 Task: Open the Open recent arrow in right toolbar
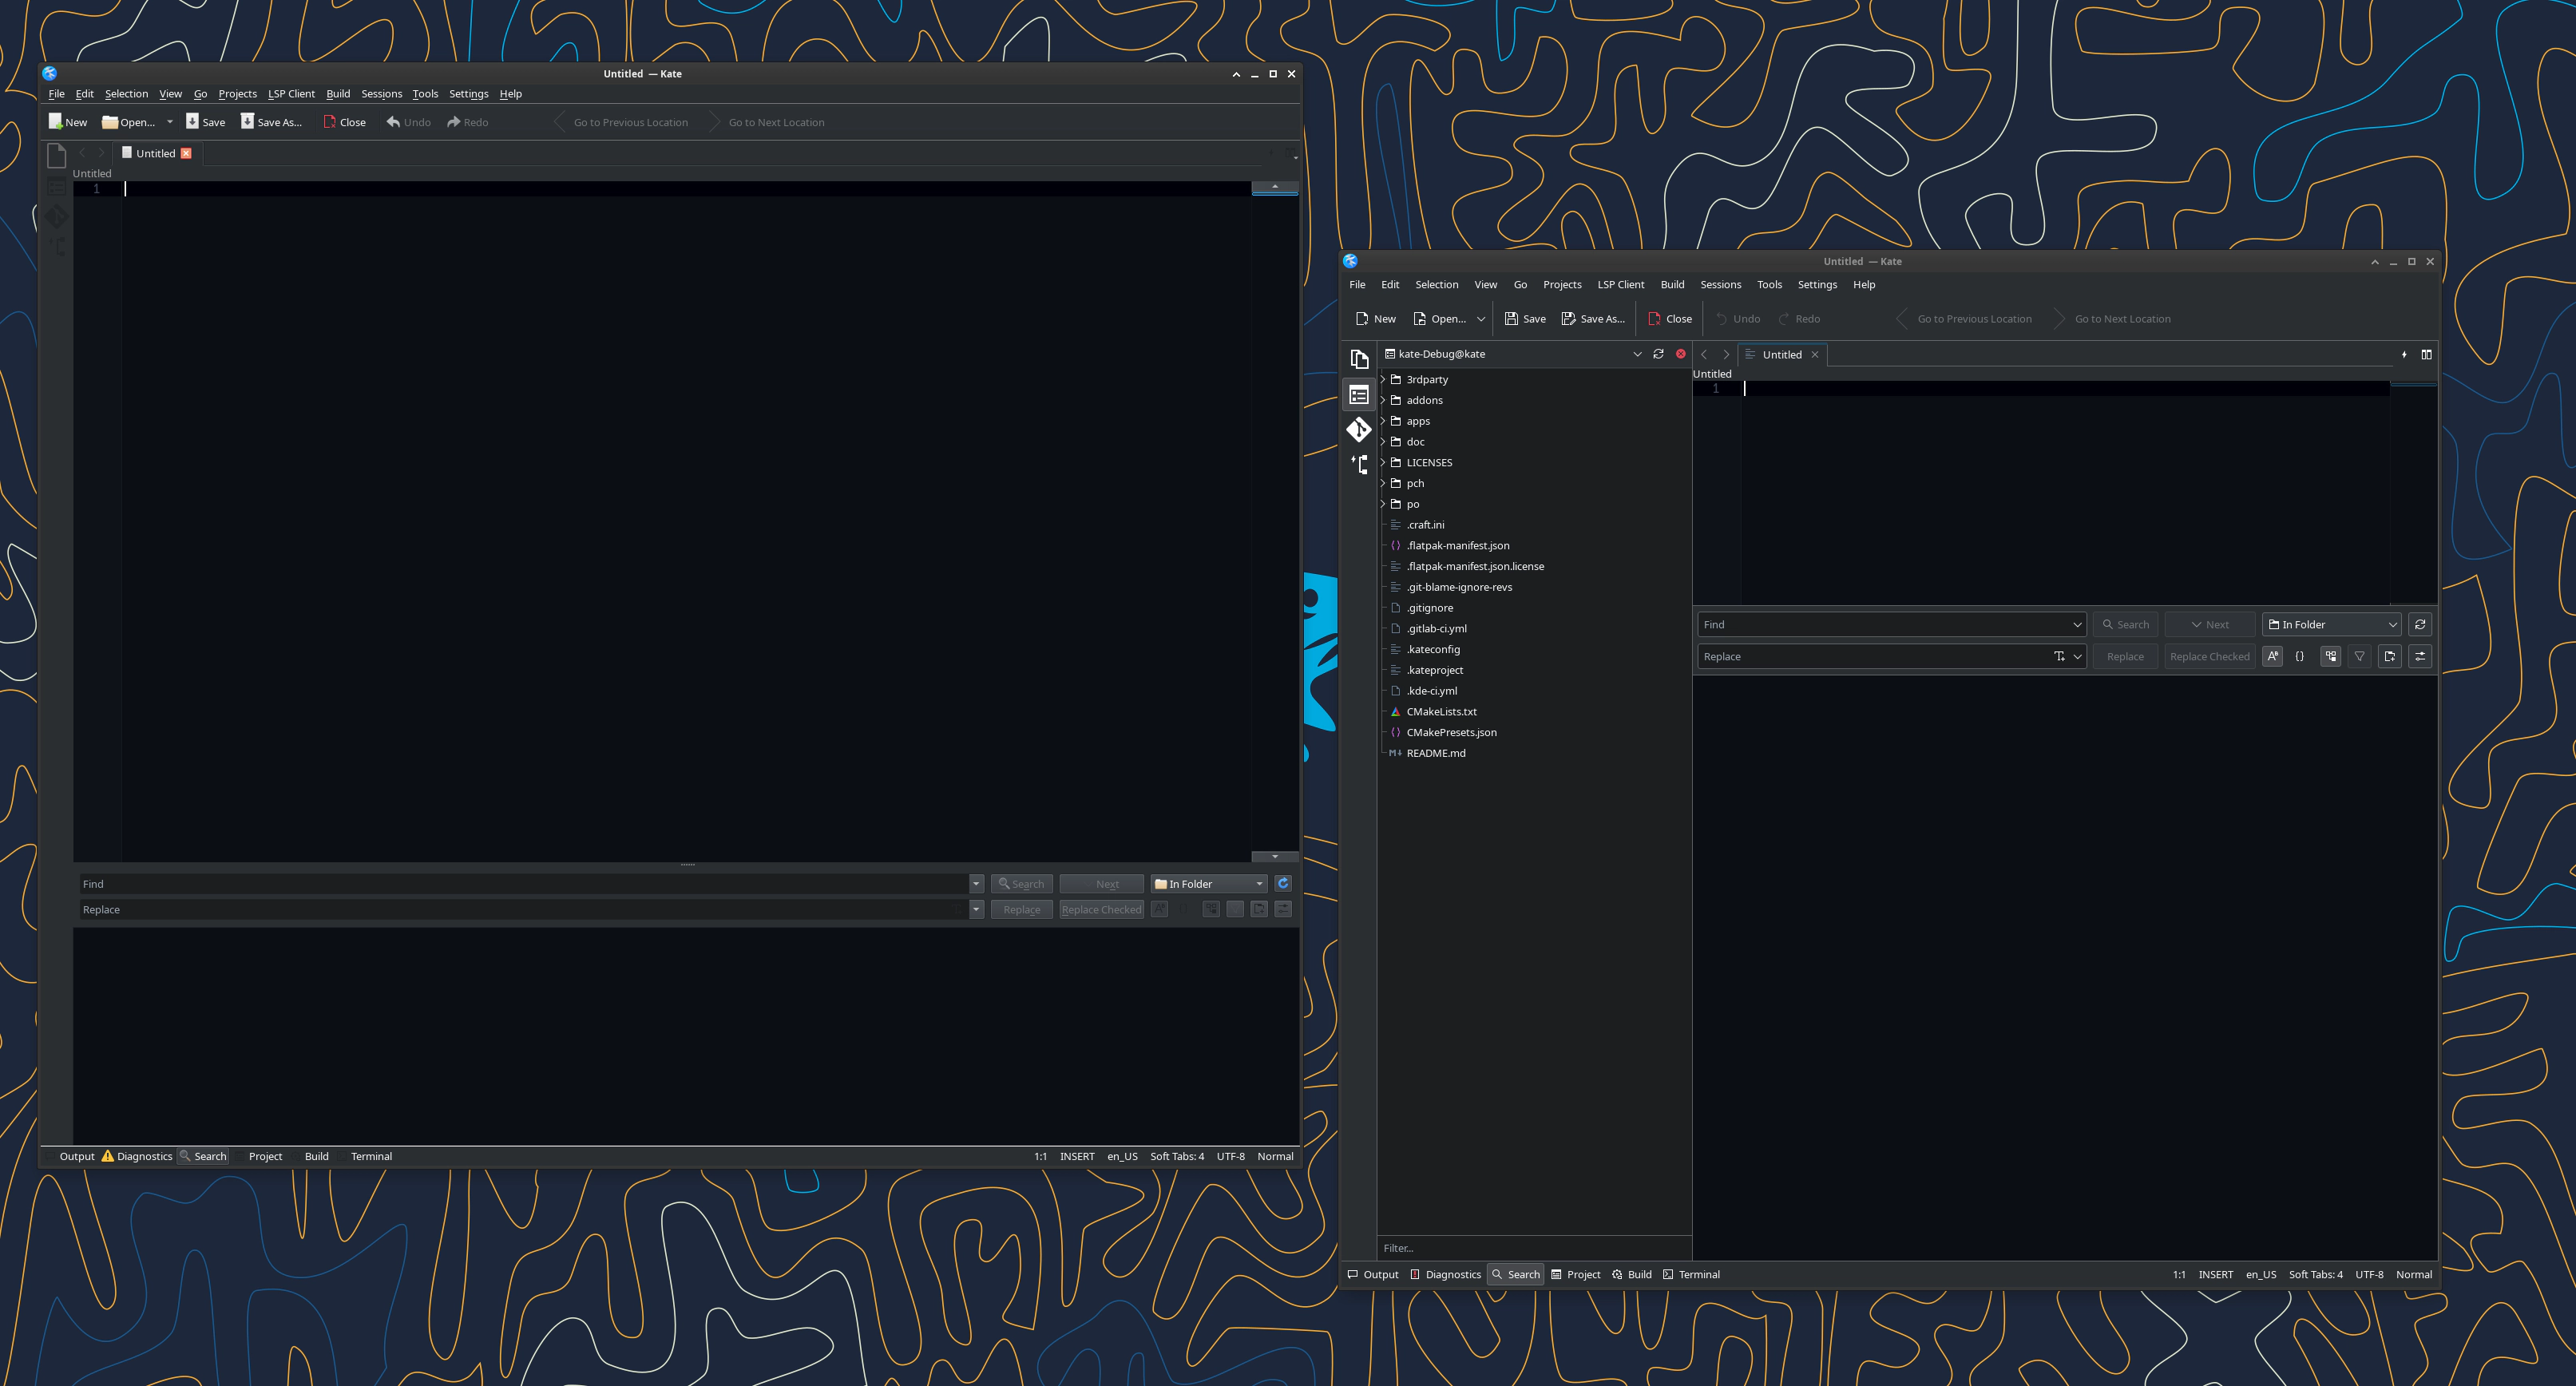coord(1481,319)
